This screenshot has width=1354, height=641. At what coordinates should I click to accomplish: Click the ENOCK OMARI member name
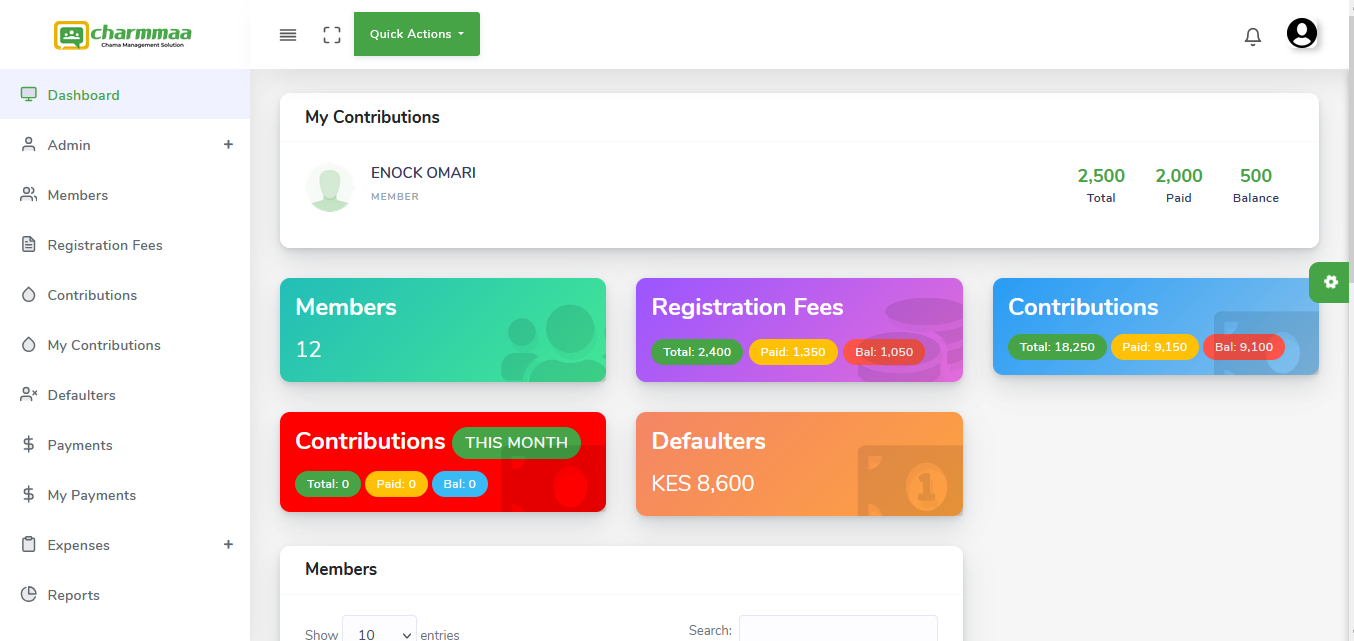pyautogui.click(x=423, y=173)
